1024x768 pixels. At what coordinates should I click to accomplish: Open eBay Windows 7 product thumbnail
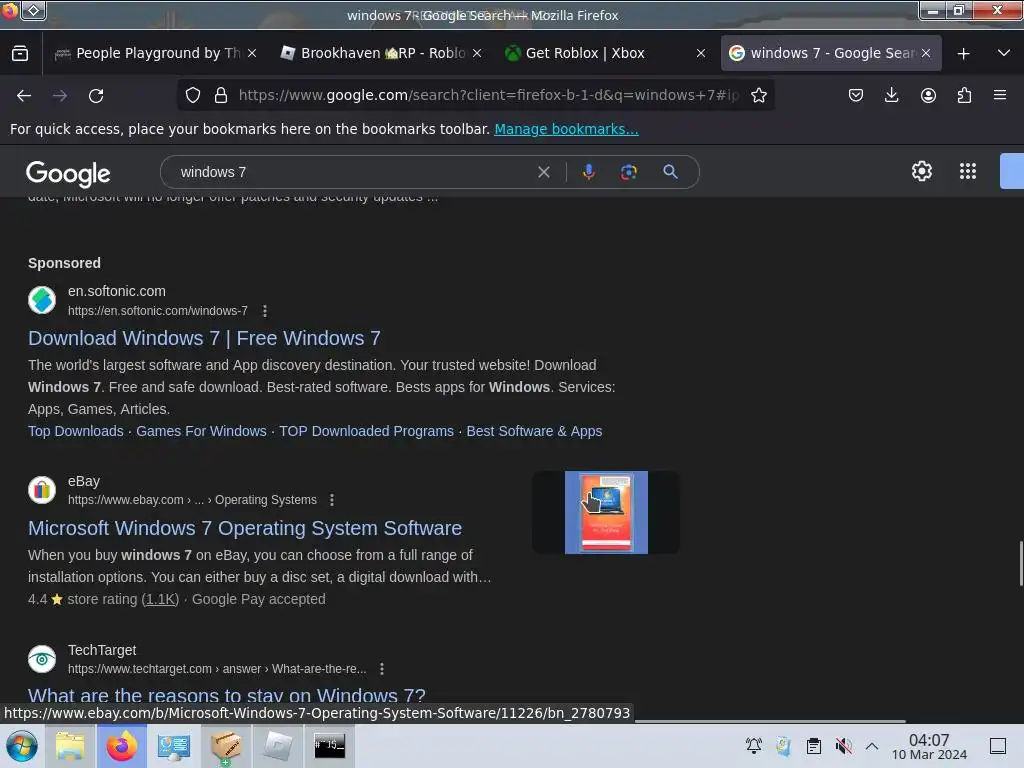tap(606, 513)
